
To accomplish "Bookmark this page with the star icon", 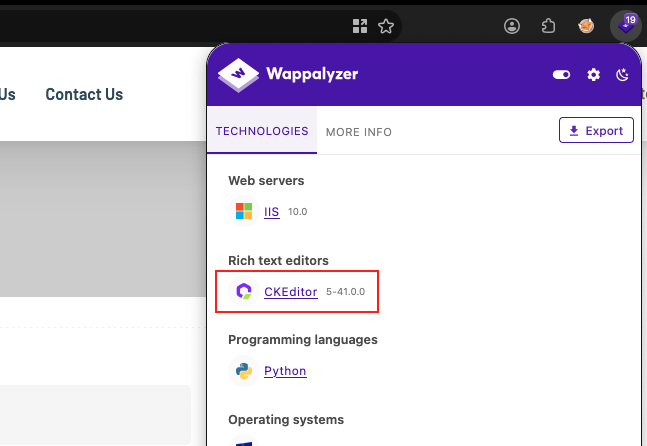I will point(386,26).
